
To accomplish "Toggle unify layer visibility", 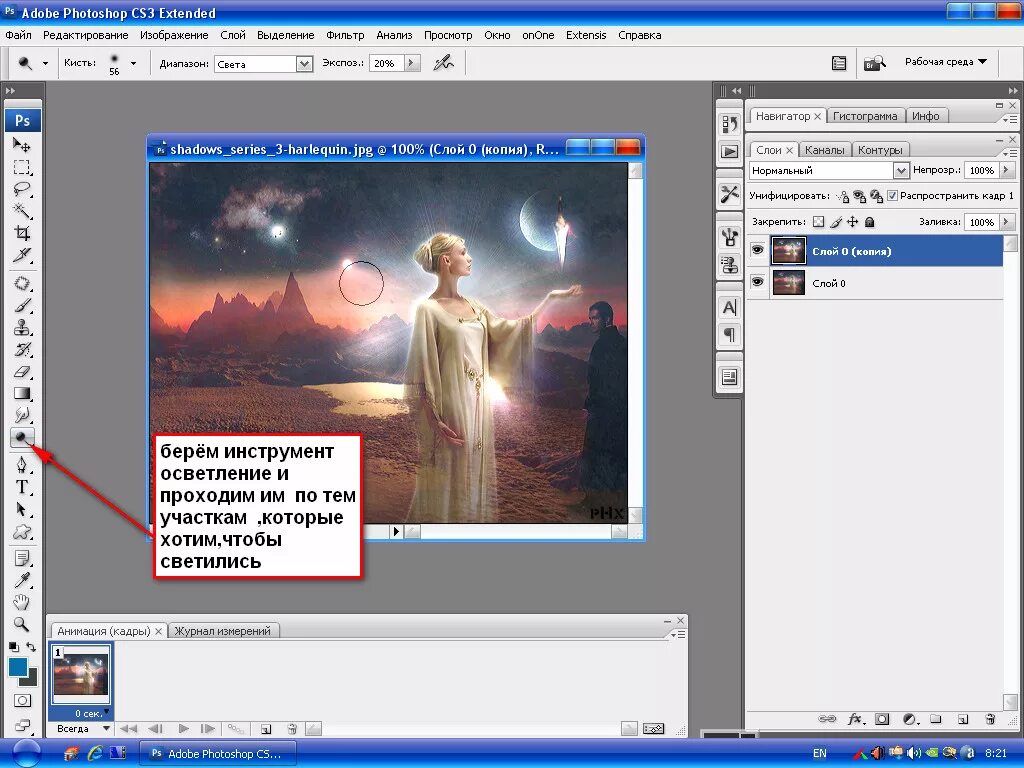I will pos(859,196).
